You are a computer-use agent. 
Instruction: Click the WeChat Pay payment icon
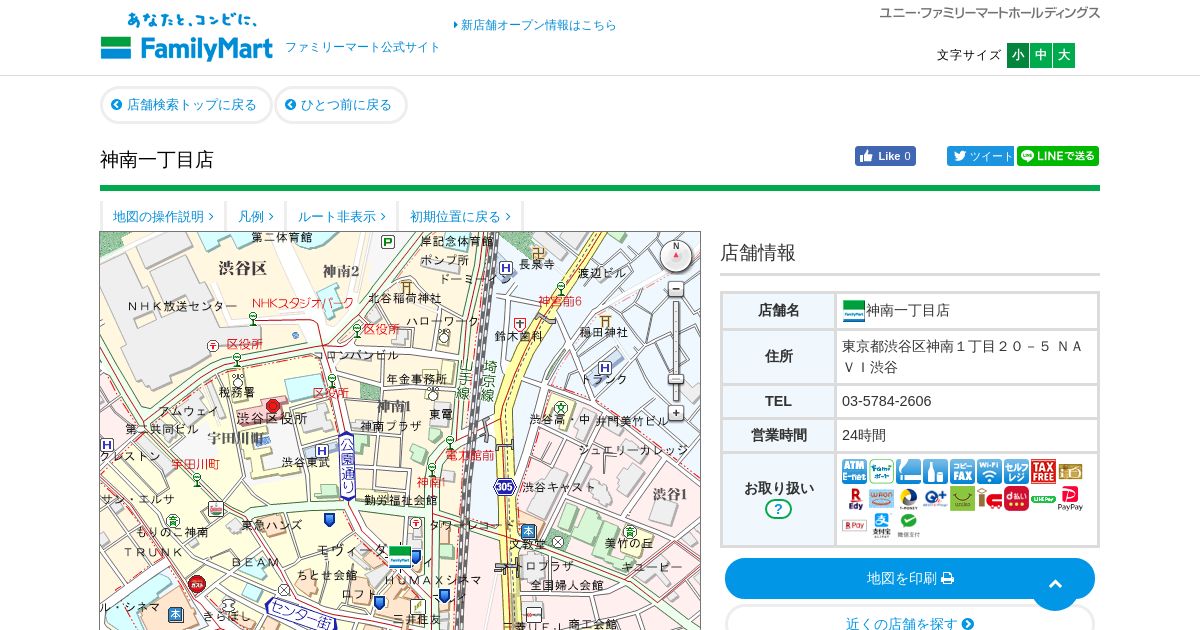coord(908,525)
